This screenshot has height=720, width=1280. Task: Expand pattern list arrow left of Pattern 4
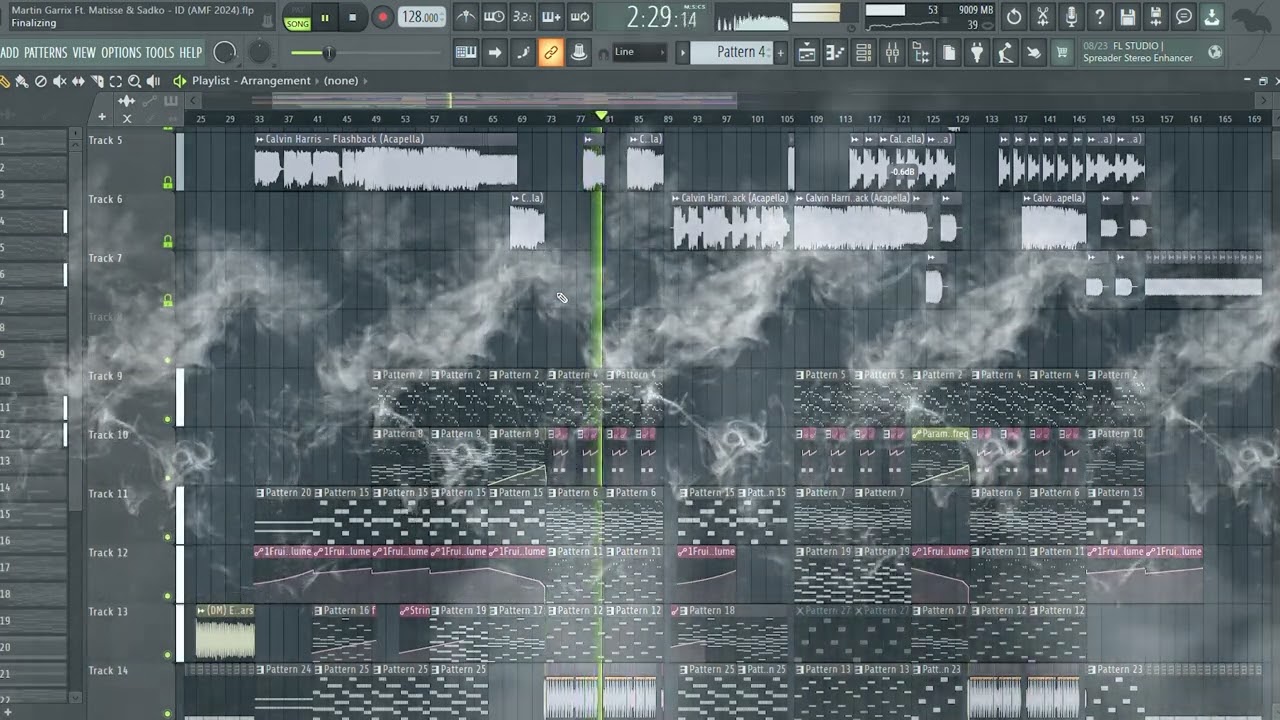pyautogui.click(x=683, y=52)
